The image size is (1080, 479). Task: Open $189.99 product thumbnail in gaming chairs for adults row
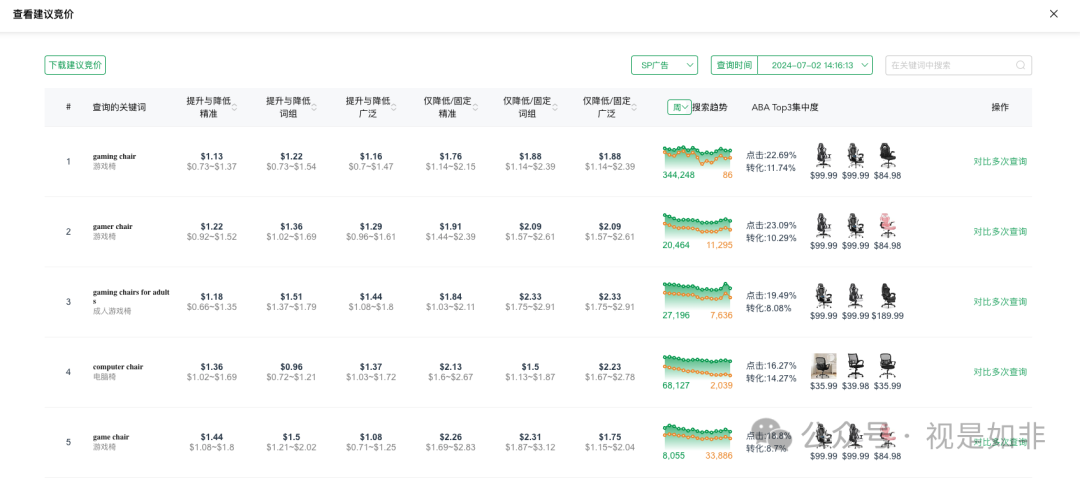[x=887, y=296]
